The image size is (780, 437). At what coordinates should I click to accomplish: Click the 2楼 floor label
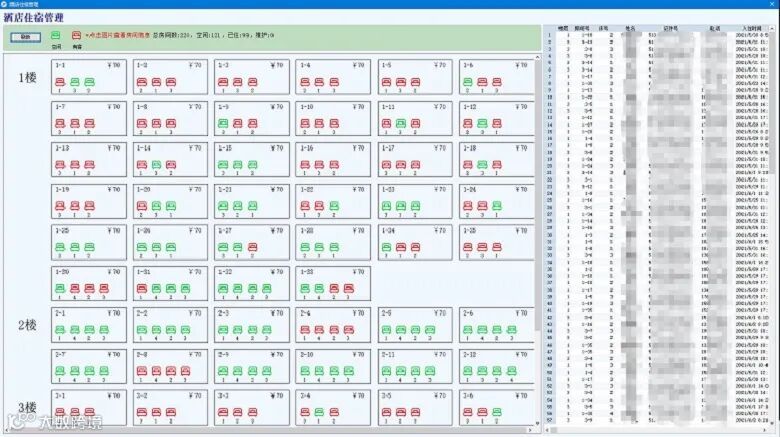pyautogui.click(x=27, y=325)
